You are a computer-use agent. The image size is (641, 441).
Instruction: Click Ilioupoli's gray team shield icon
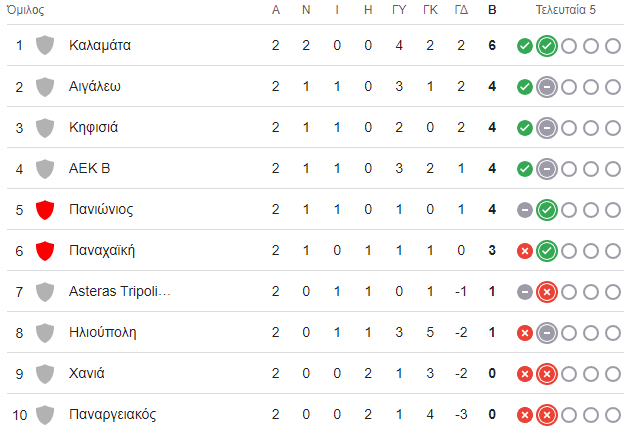pos(44,332)
